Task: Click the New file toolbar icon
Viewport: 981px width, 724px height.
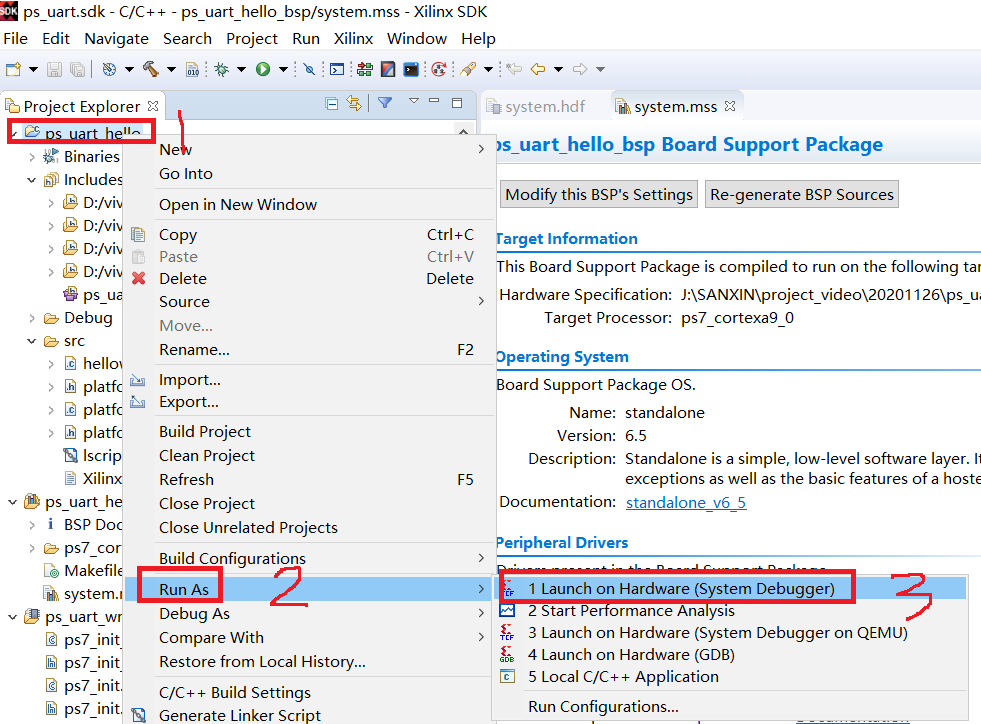Action: click(x=14, y=69)
